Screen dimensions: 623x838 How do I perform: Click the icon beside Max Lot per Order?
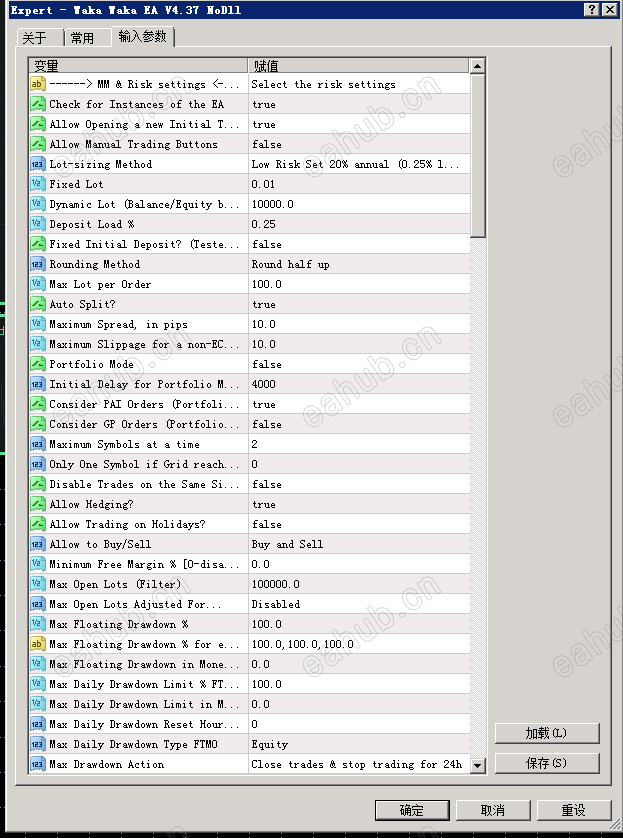37,284
